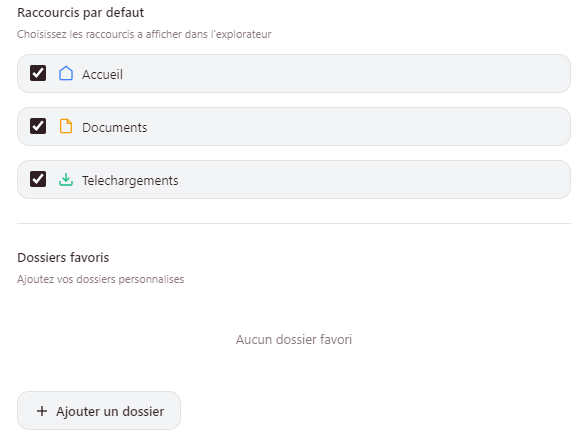Click the Ajoutez vos dossiers personnalises text
Screen dimensions: 588x445
point(100,279)
